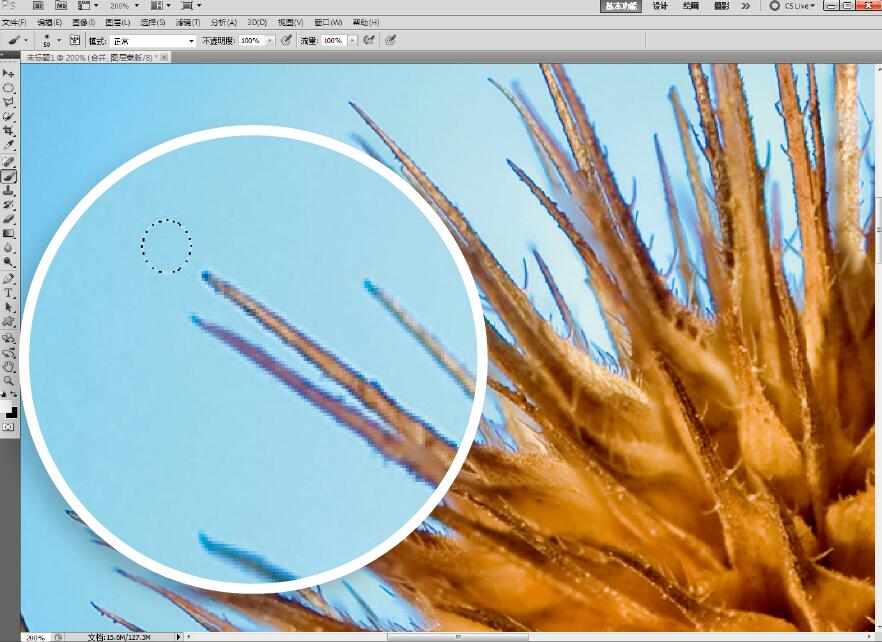
Task: Open the 窗口(W) menu
Action: coord(328,23)
